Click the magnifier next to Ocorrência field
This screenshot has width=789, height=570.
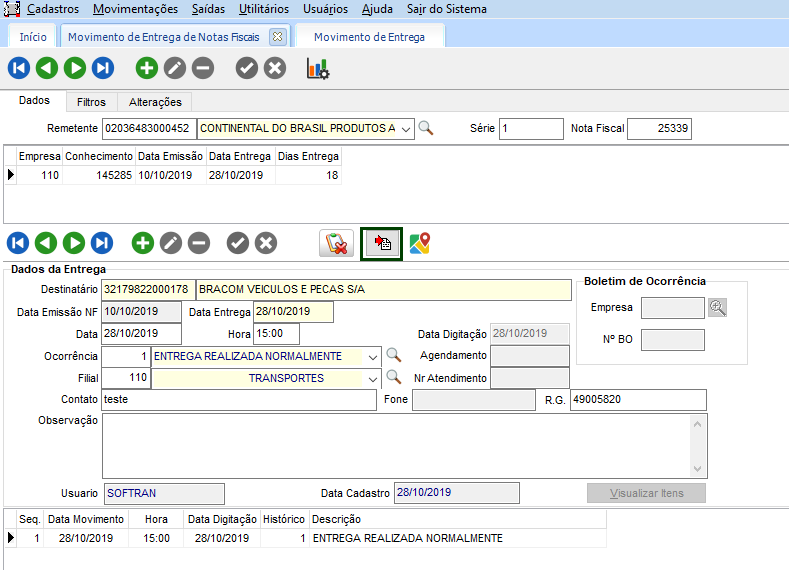click(x=394, y=356)
